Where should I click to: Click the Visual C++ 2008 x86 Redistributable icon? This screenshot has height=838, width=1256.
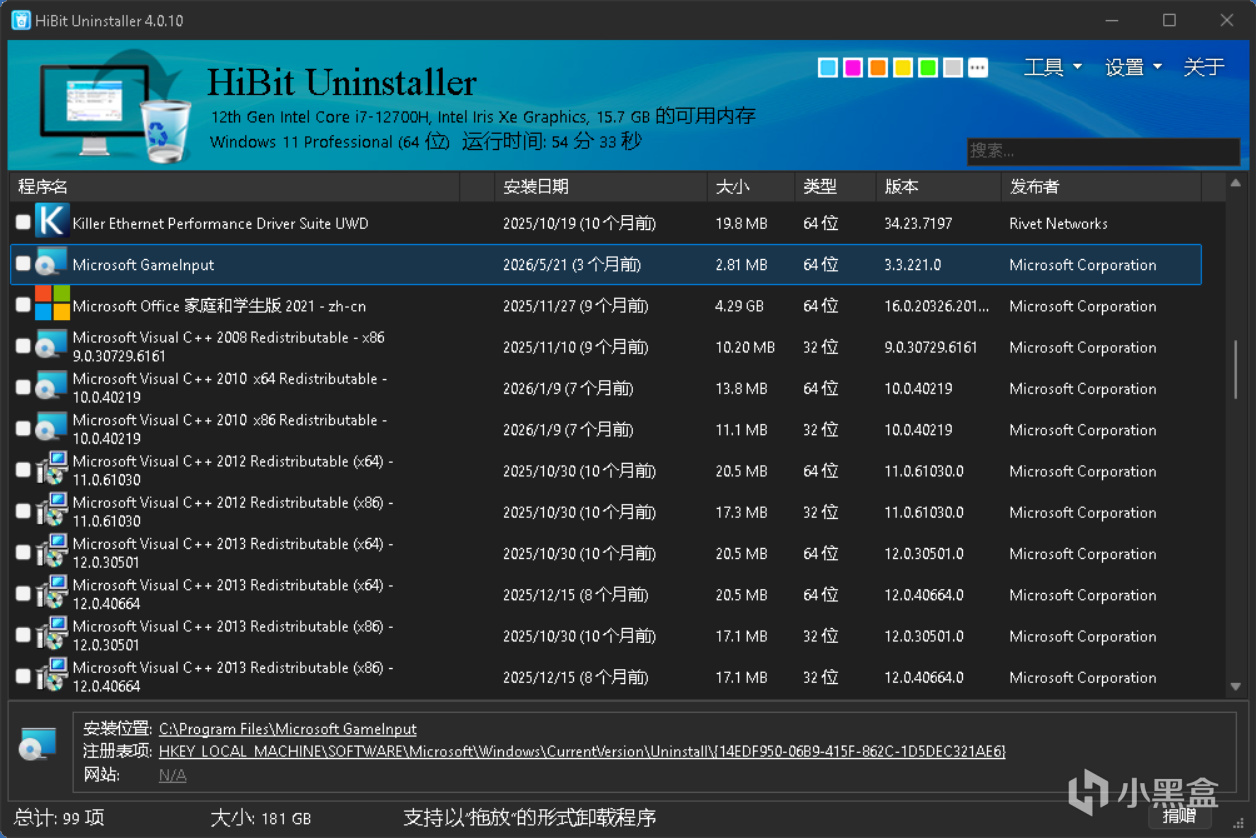(51, 346)
